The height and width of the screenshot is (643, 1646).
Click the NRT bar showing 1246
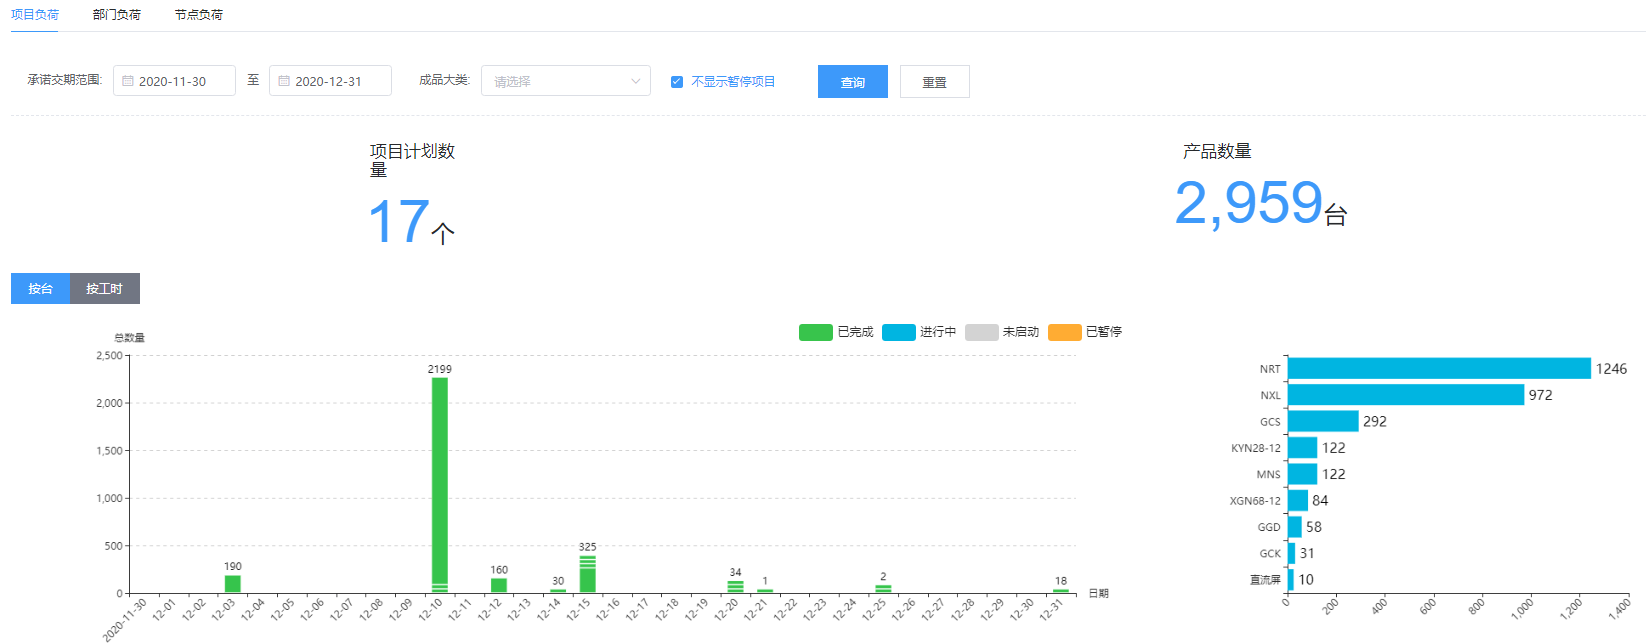pyautogui.click(x=1438, y=369)
